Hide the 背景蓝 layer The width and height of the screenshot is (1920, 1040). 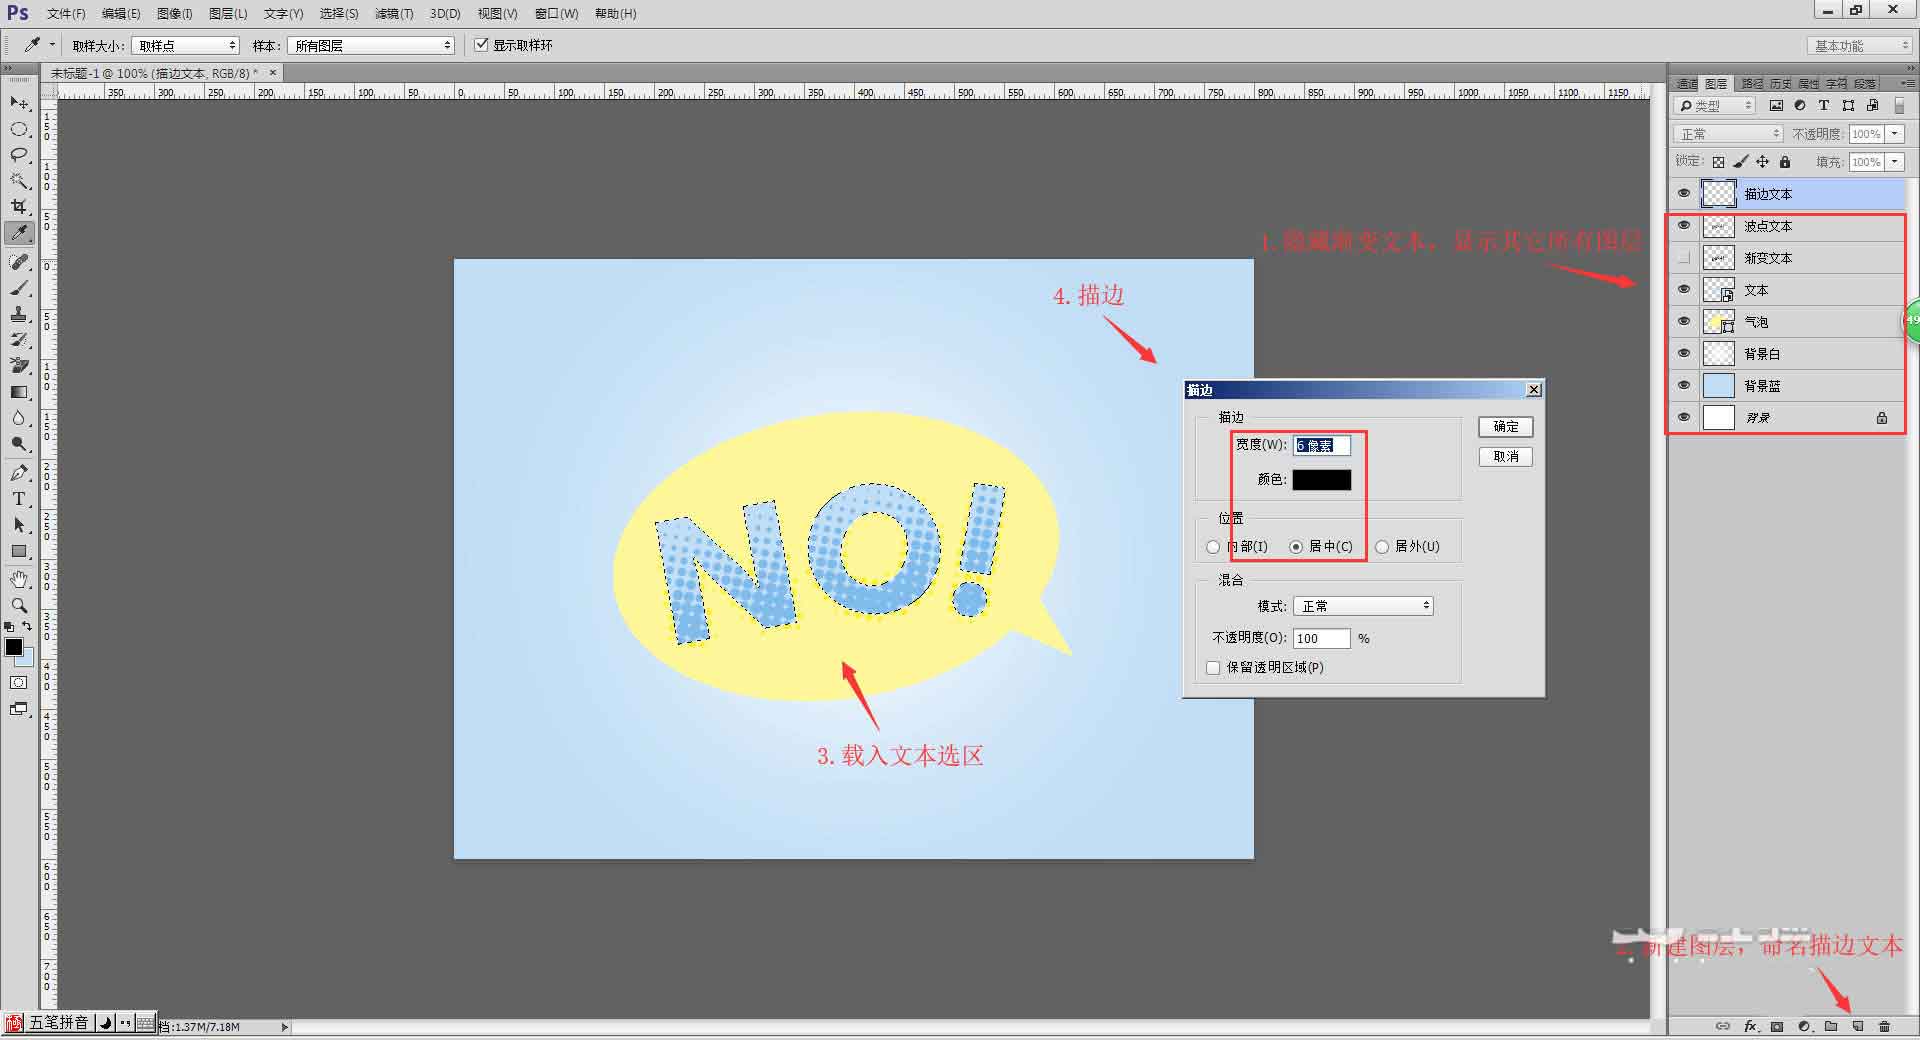(x=1684, y=385)
